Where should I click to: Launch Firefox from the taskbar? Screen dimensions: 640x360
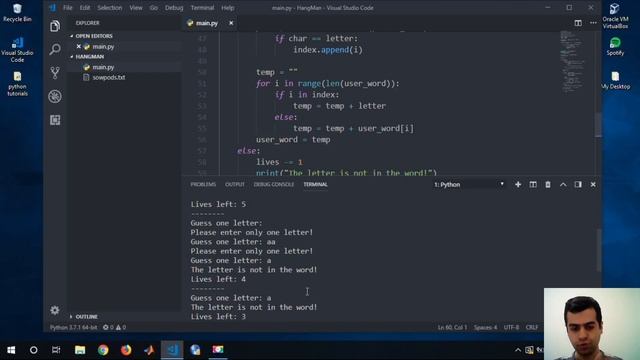tap(126, 350)
